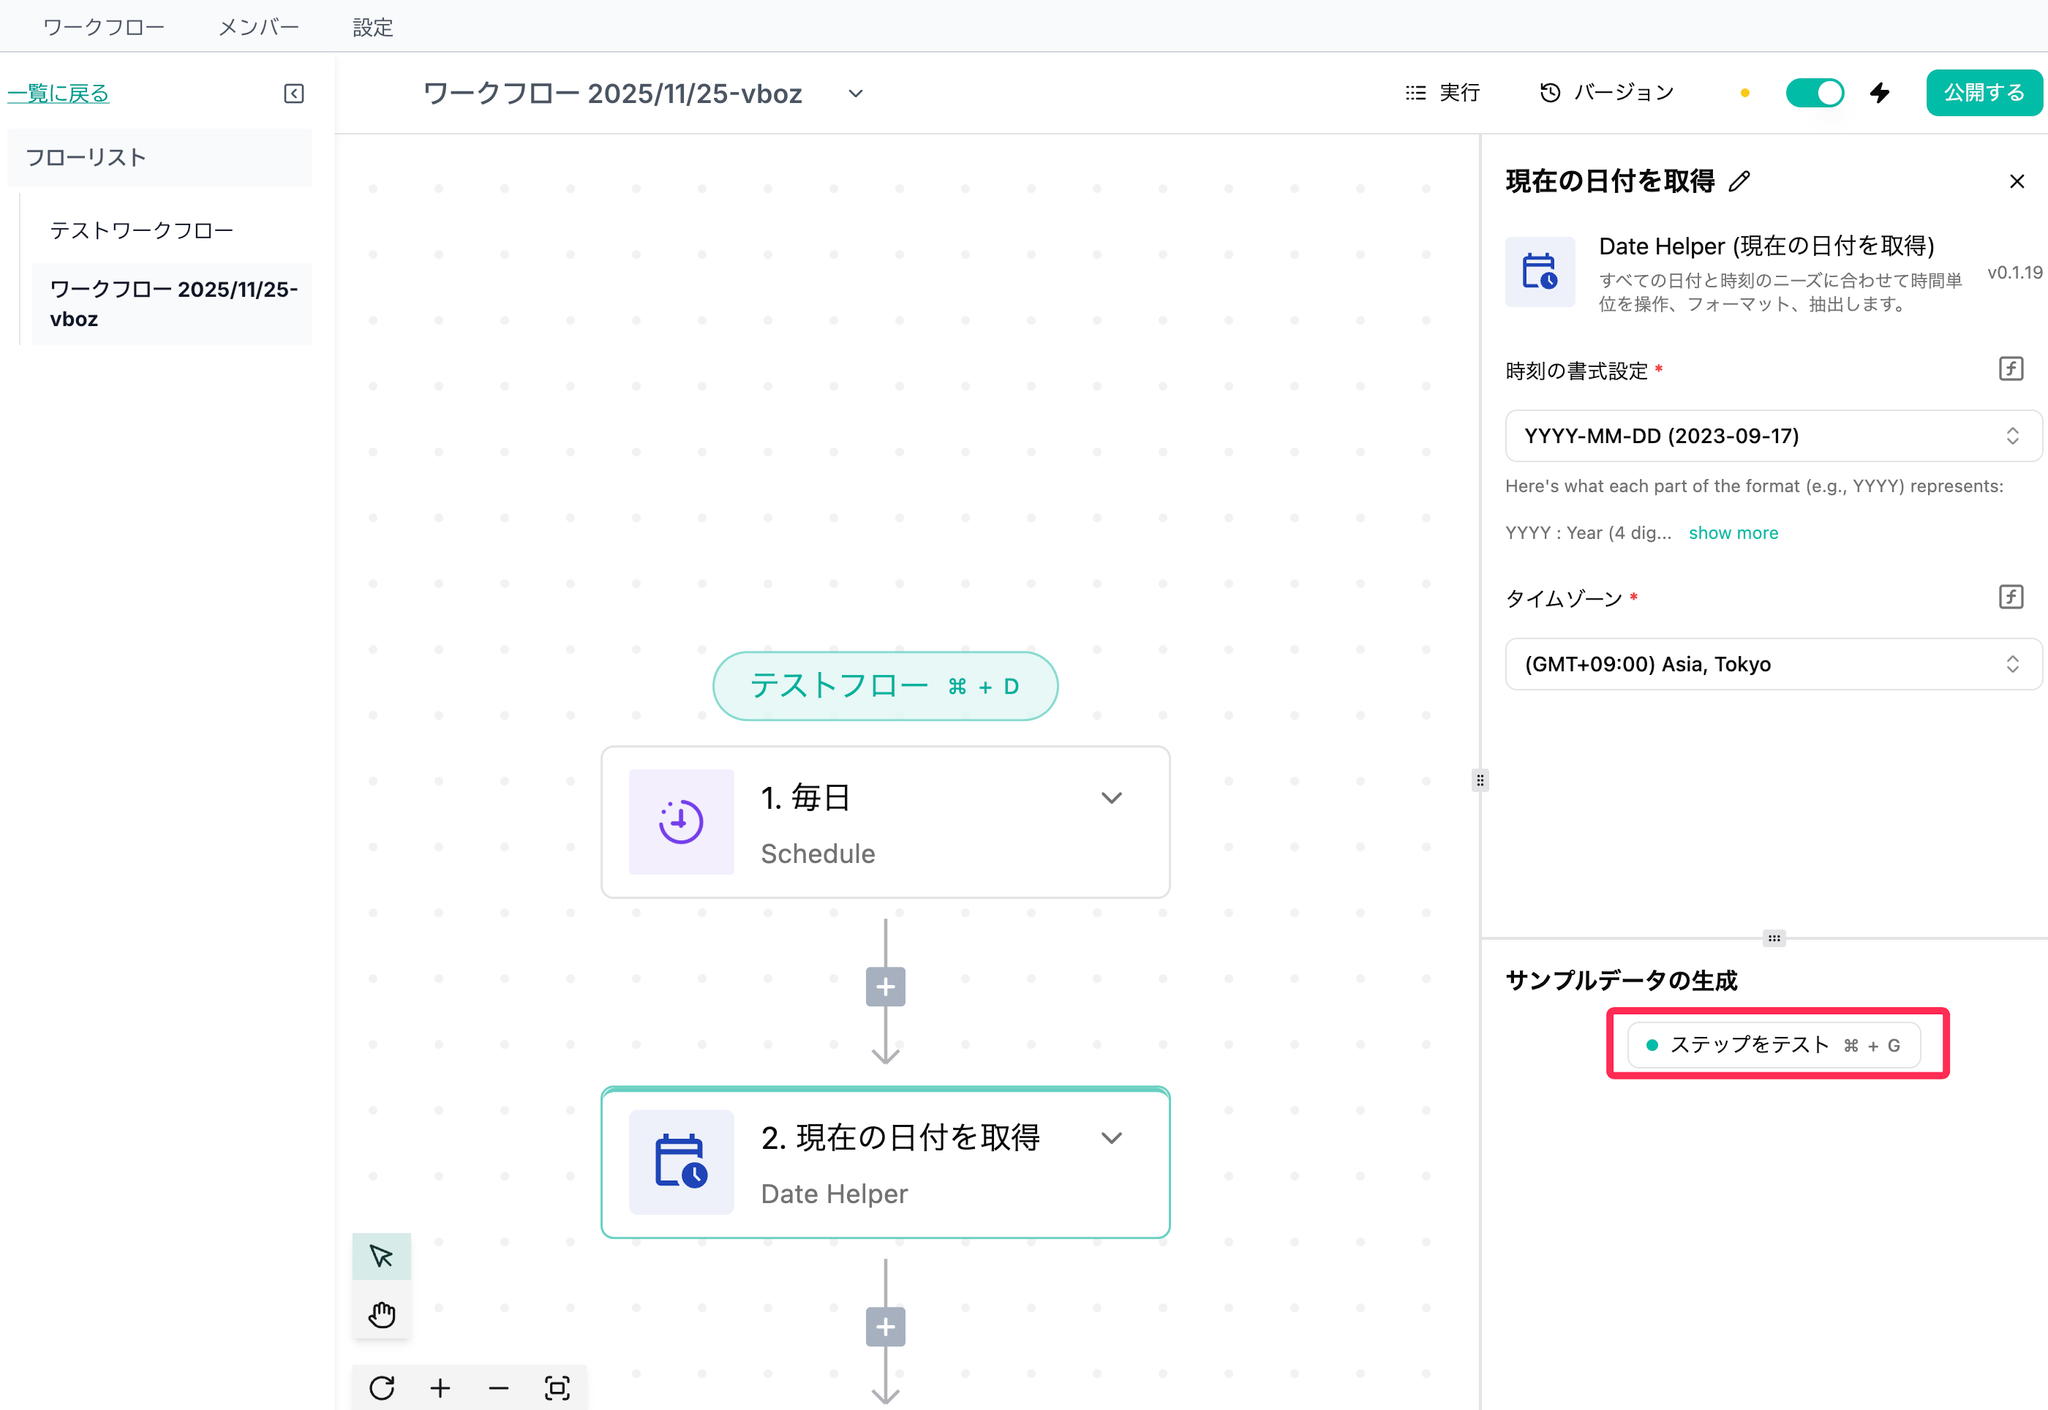Open the 設定 tab
This screenshot has height=1410, width=2048.
click(373, 27)
